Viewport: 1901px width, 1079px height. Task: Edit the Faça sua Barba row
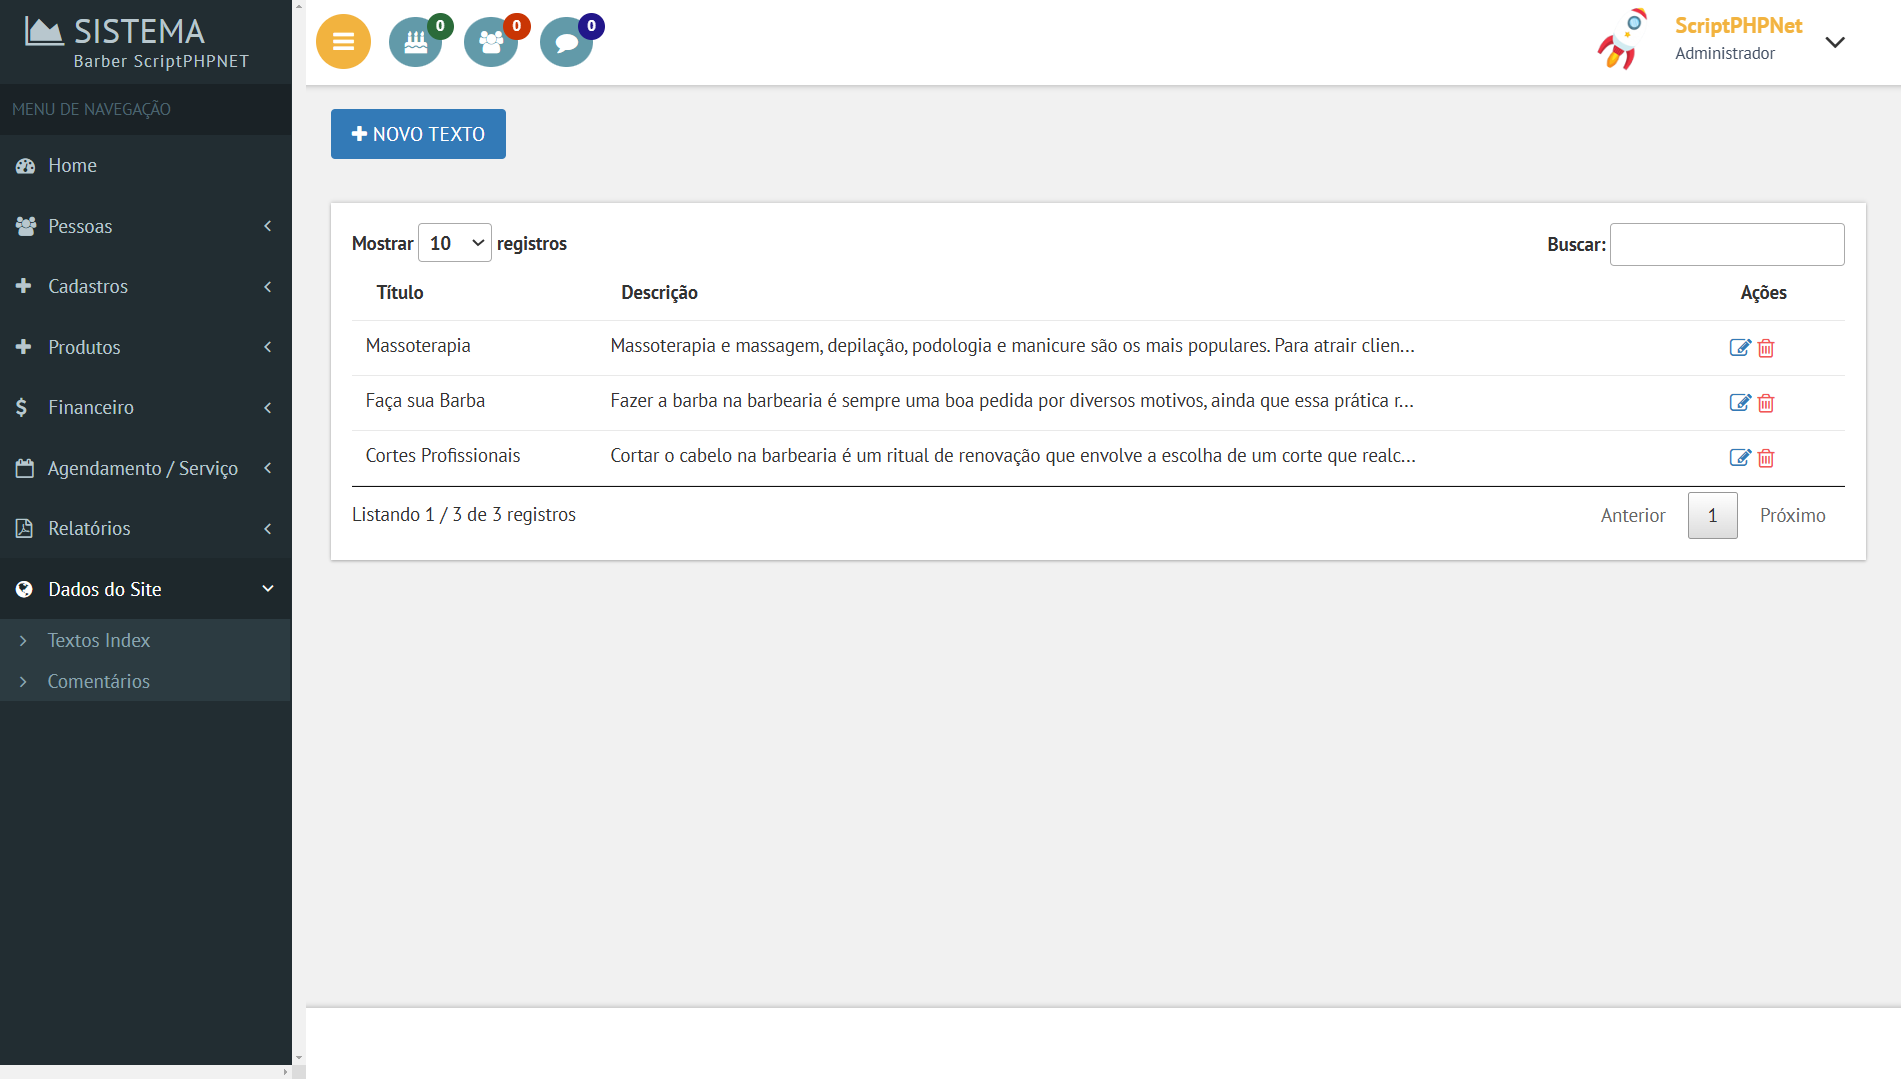click(1739, 403)
